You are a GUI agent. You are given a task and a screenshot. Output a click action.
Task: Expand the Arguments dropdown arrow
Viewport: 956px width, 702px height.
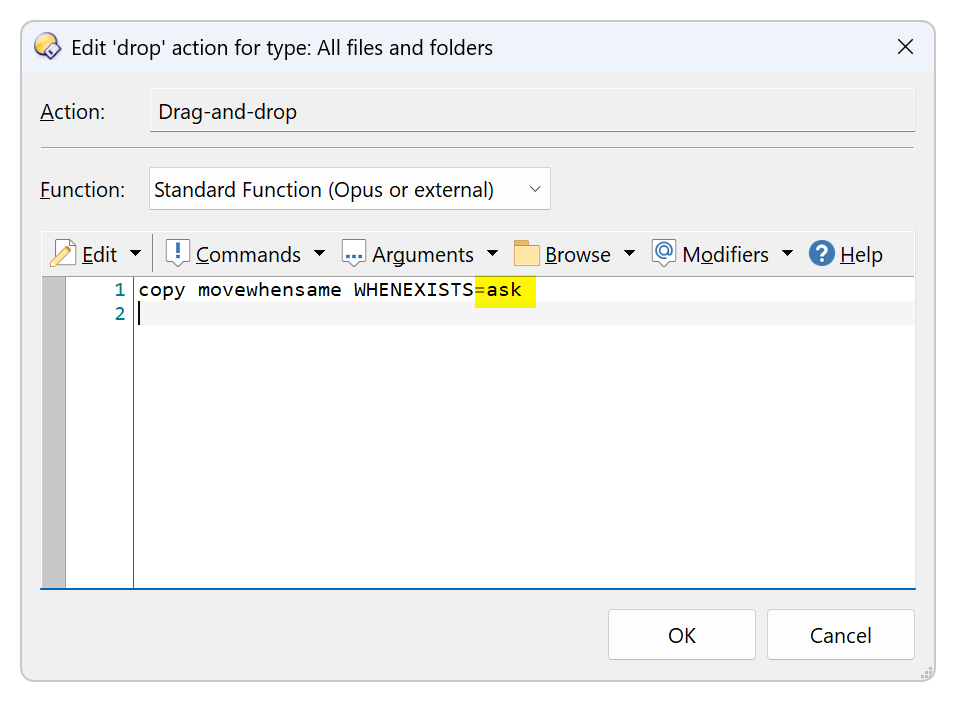pyautogui.click(x=492, y=254)
